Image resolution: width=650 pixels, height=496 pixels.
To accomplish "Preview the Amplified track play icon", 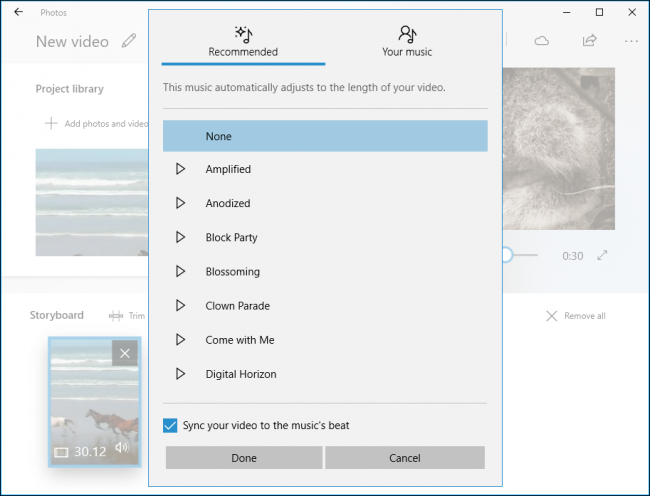I will click(180, 169).
